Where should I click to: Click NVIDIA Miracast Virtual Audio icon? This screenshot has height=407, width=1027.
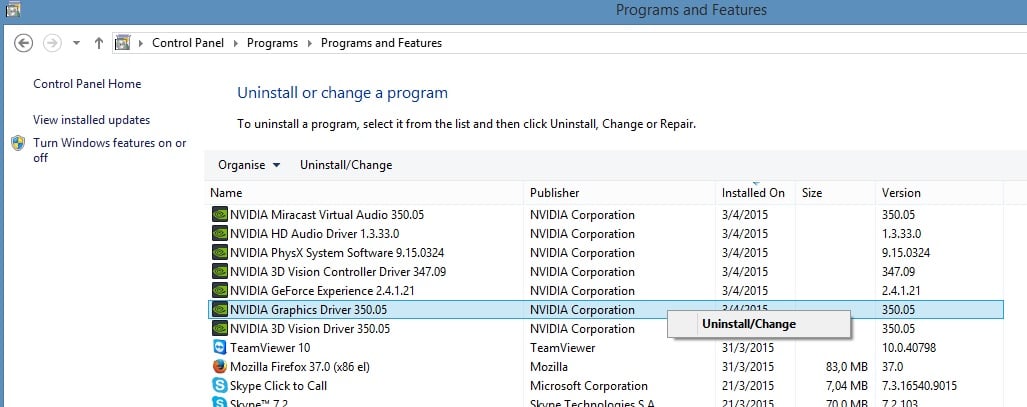[x=220, y=214]
